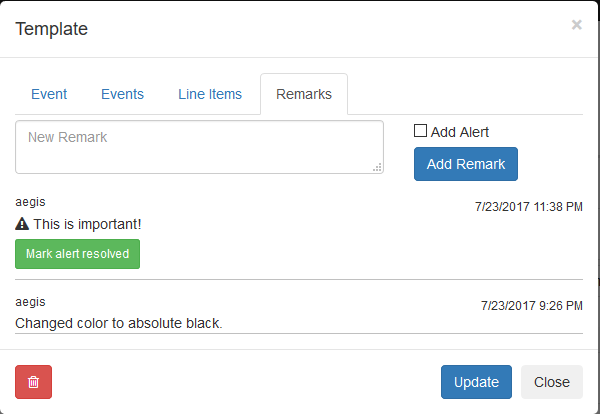This screenshot has width=600, height=414.
Task: Click the red trash delete button
Action: (33, 382)
